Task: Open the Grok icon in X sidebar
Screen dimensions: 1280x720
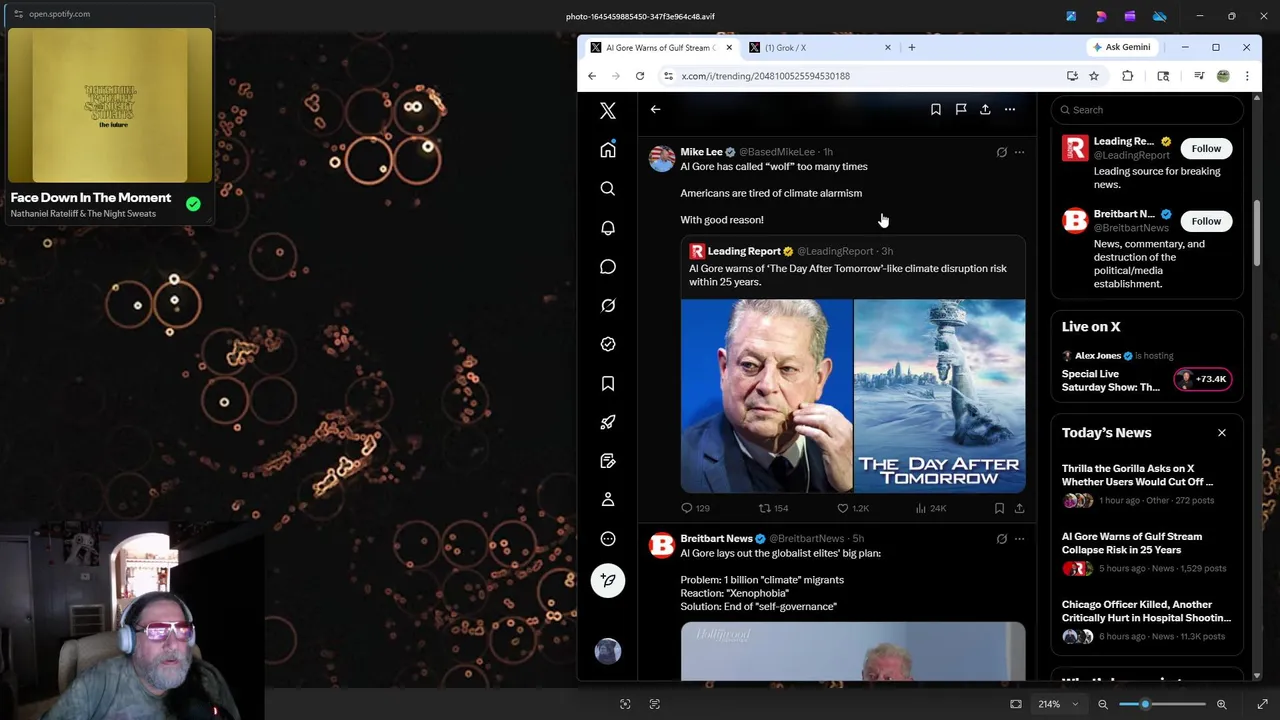Action: [x=608, y=306]
